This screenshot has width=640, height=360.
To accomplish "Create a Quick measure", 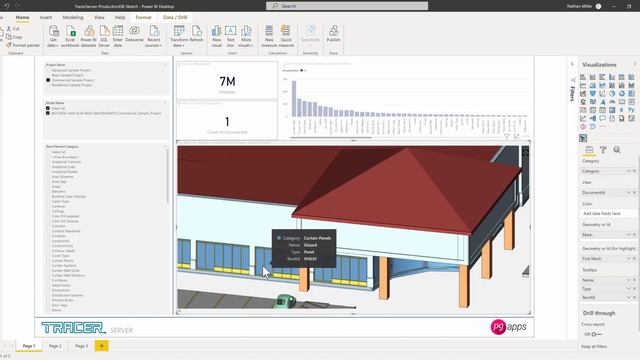I will point(286,36).
